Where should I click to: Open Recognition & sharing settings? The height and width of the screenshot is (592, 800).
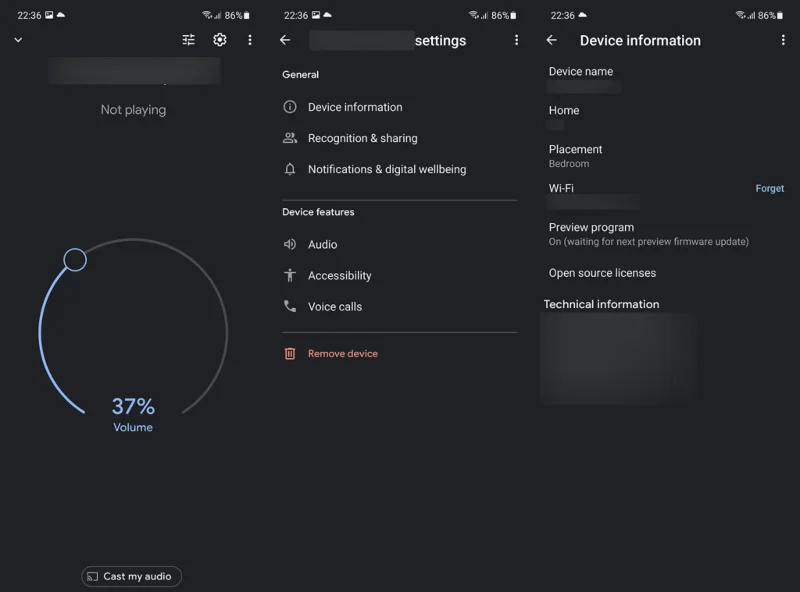point(399,138)
